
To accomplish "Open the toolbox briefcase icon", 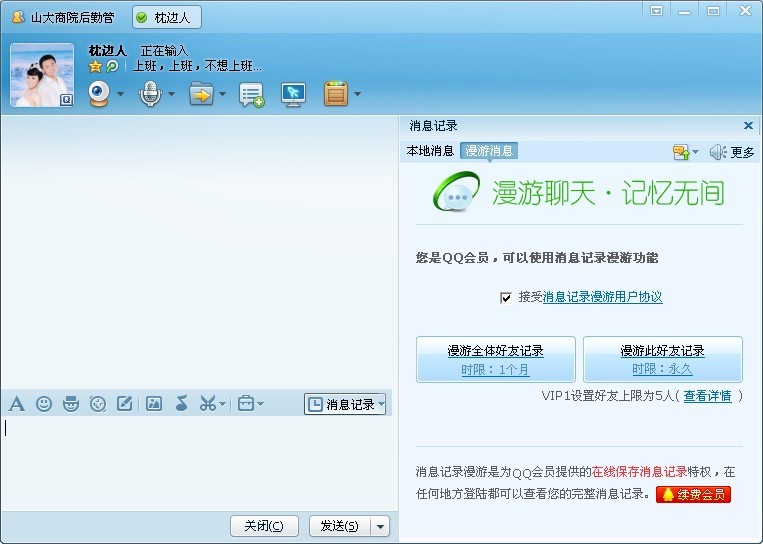I will tap(246, 403).
